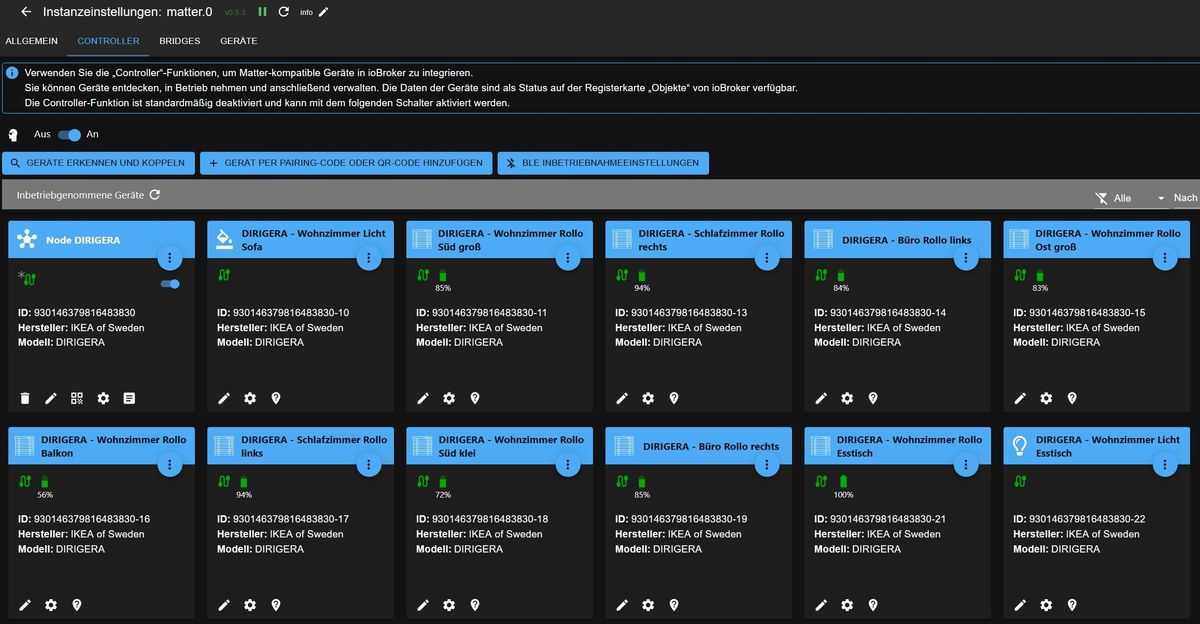Refresh the Inbetriebgenommene Geräte list
The width and height of the screenshot is (1200, 624).
(155, 195)
